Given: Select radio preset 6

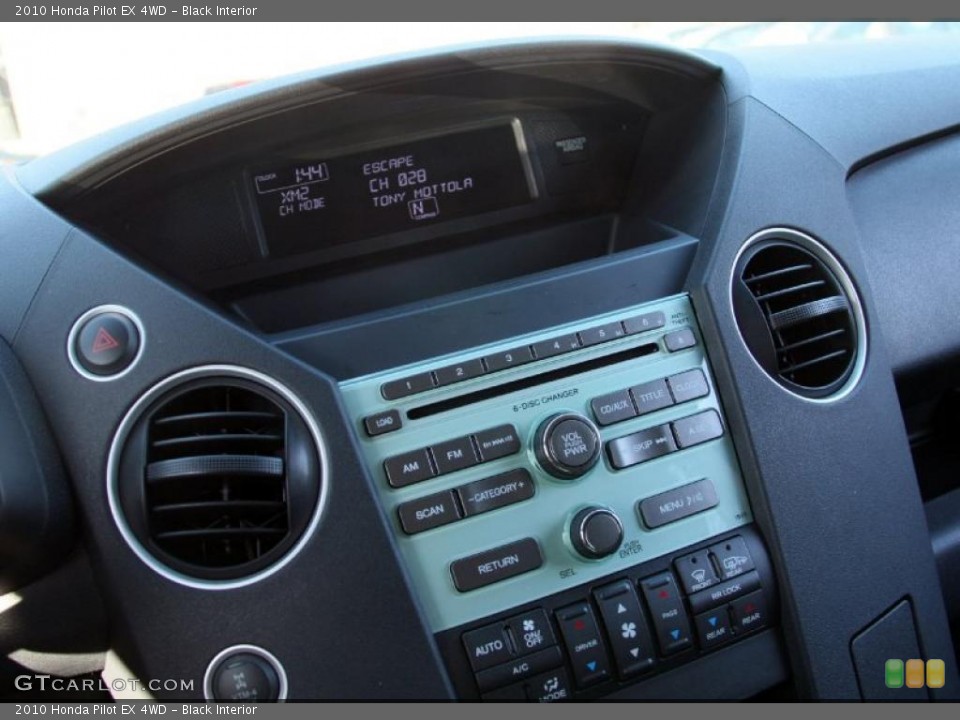Looking at the screenshot, I should (x=644, y=322).
